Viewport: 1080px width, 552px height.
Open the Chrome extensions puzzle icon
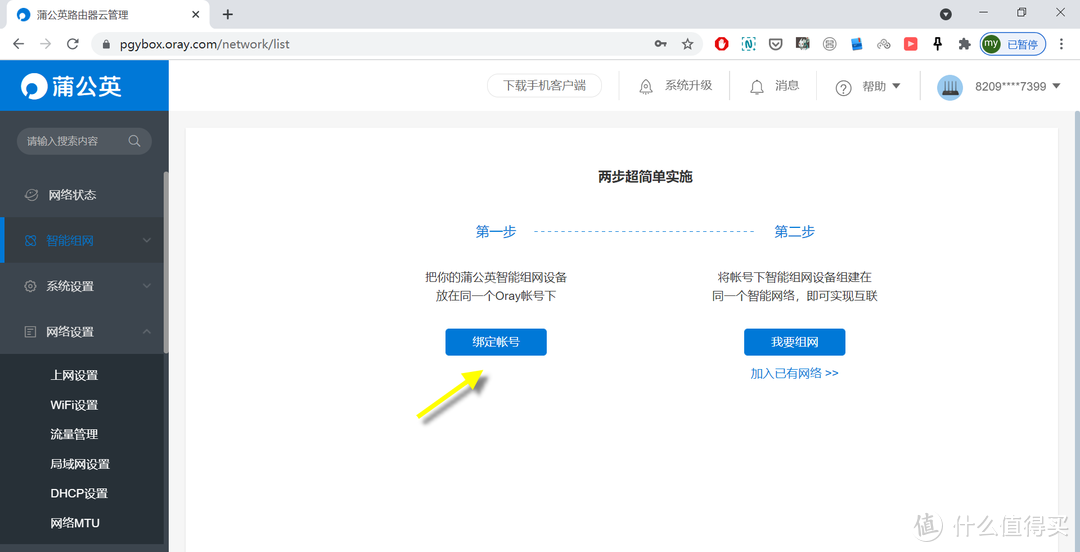964,44
